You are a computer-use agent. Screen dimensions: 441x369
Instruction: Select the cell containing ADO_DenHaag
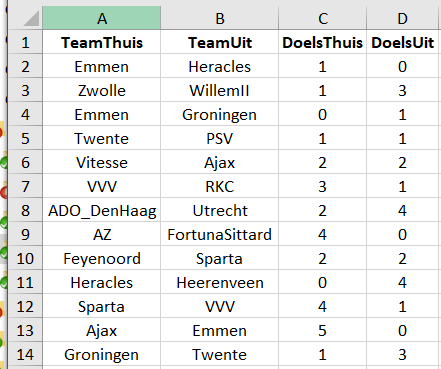(x=102, y=210)
